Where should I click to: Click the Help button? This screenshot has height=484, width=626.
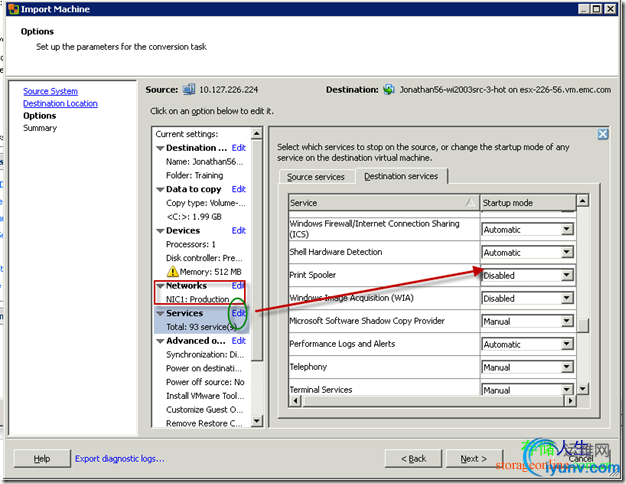point(42,458)
